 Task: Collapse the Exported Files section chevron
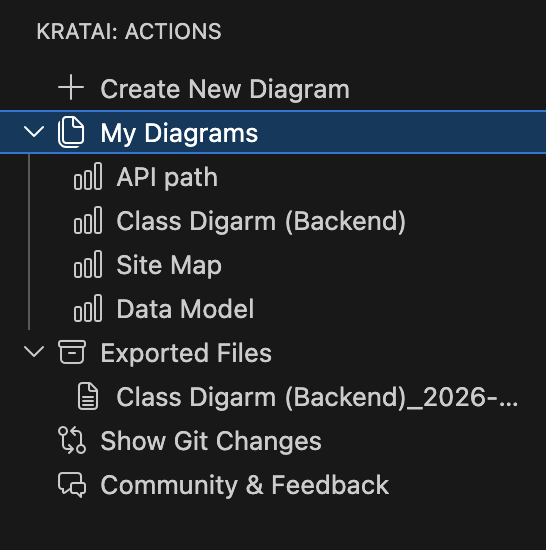click(x=34, y=352)
